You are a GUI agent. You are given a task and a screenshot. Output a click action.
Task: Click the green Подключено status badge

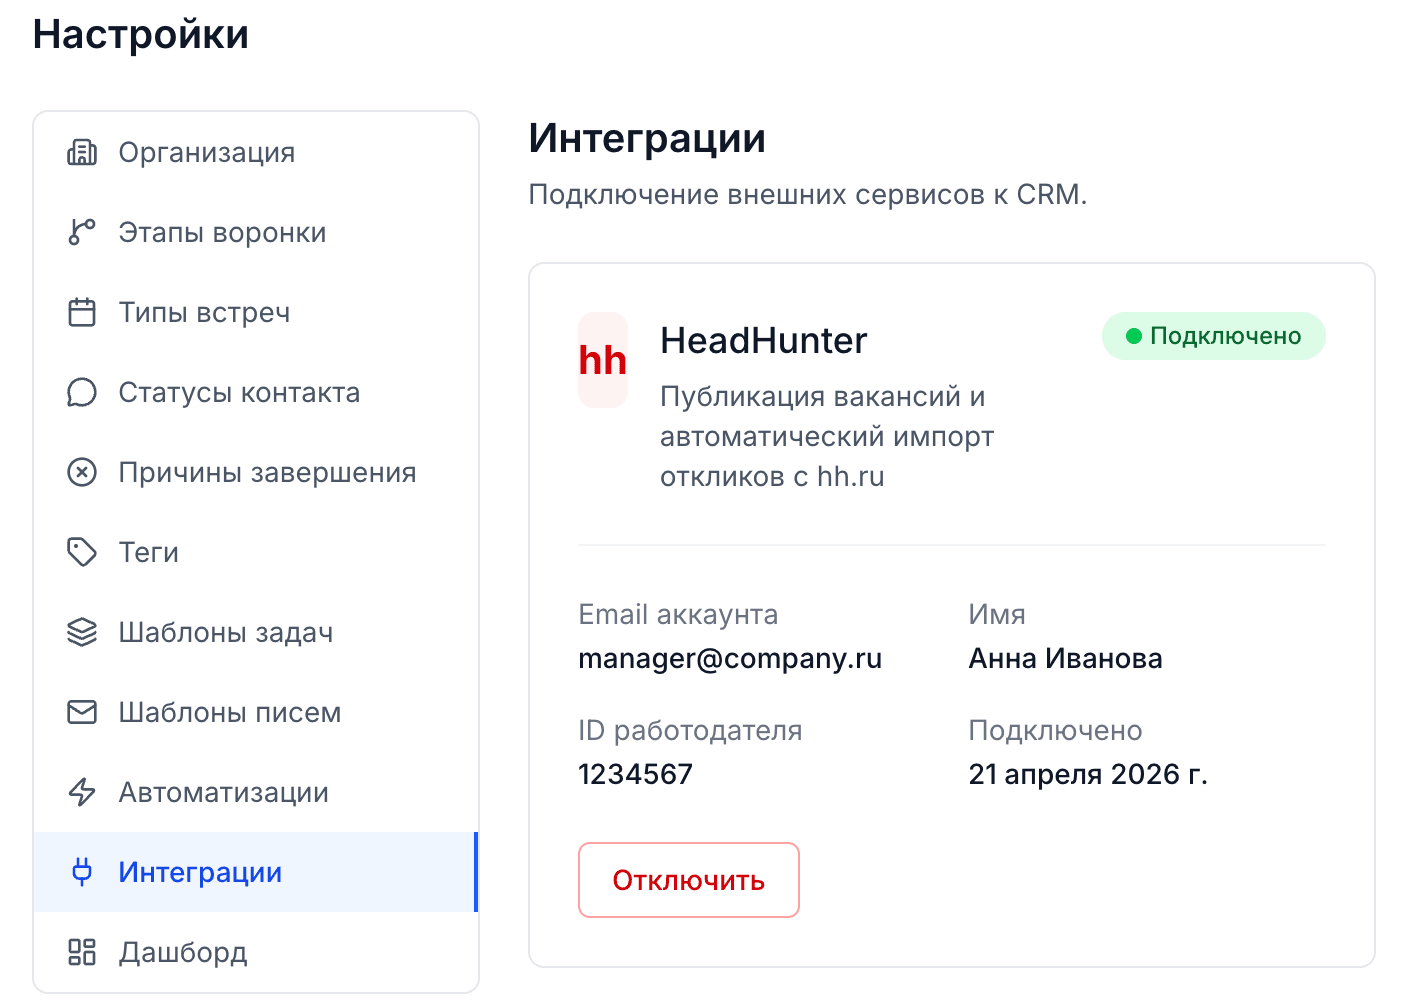click(x=1214, y=336)
